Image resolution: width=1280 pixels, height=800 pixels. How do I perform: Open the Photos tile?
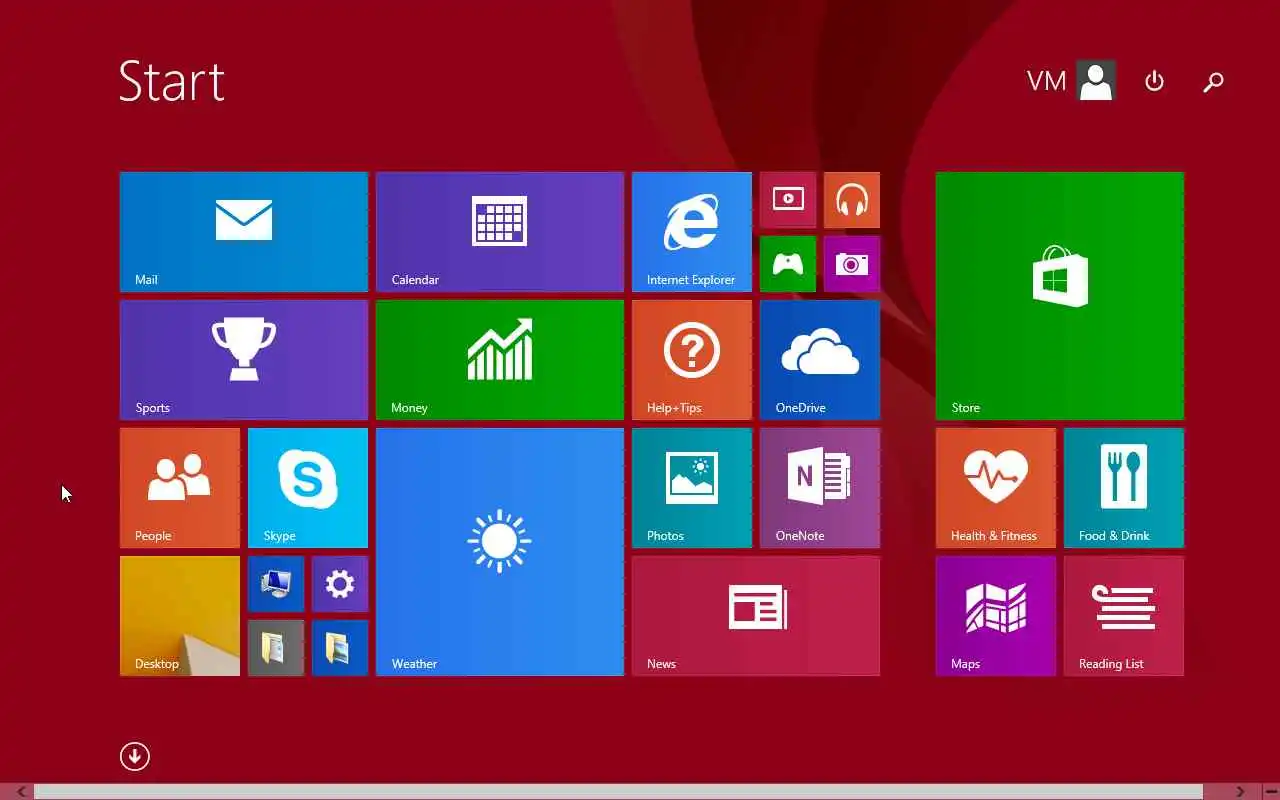pyautogui.click(x=692, y=488)
